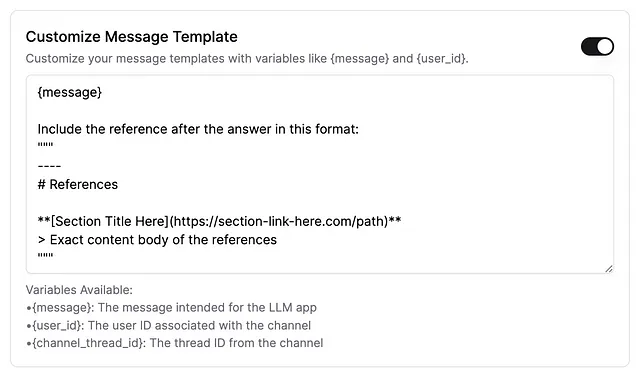Click the '[Section Title Here]' markdown link line
The height and width of the screenshot is (376, 640).
[219, 221]
